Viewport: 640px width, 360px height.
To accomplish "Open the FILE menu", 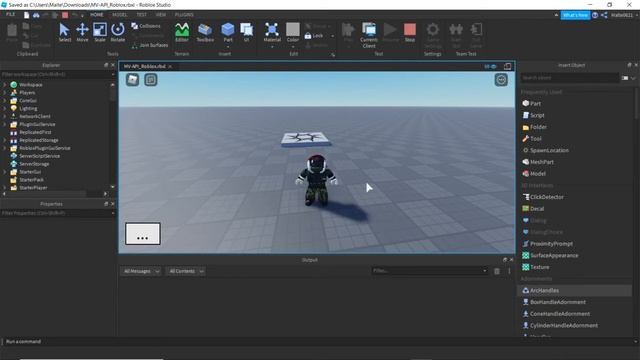I will [x=10, y=14].
